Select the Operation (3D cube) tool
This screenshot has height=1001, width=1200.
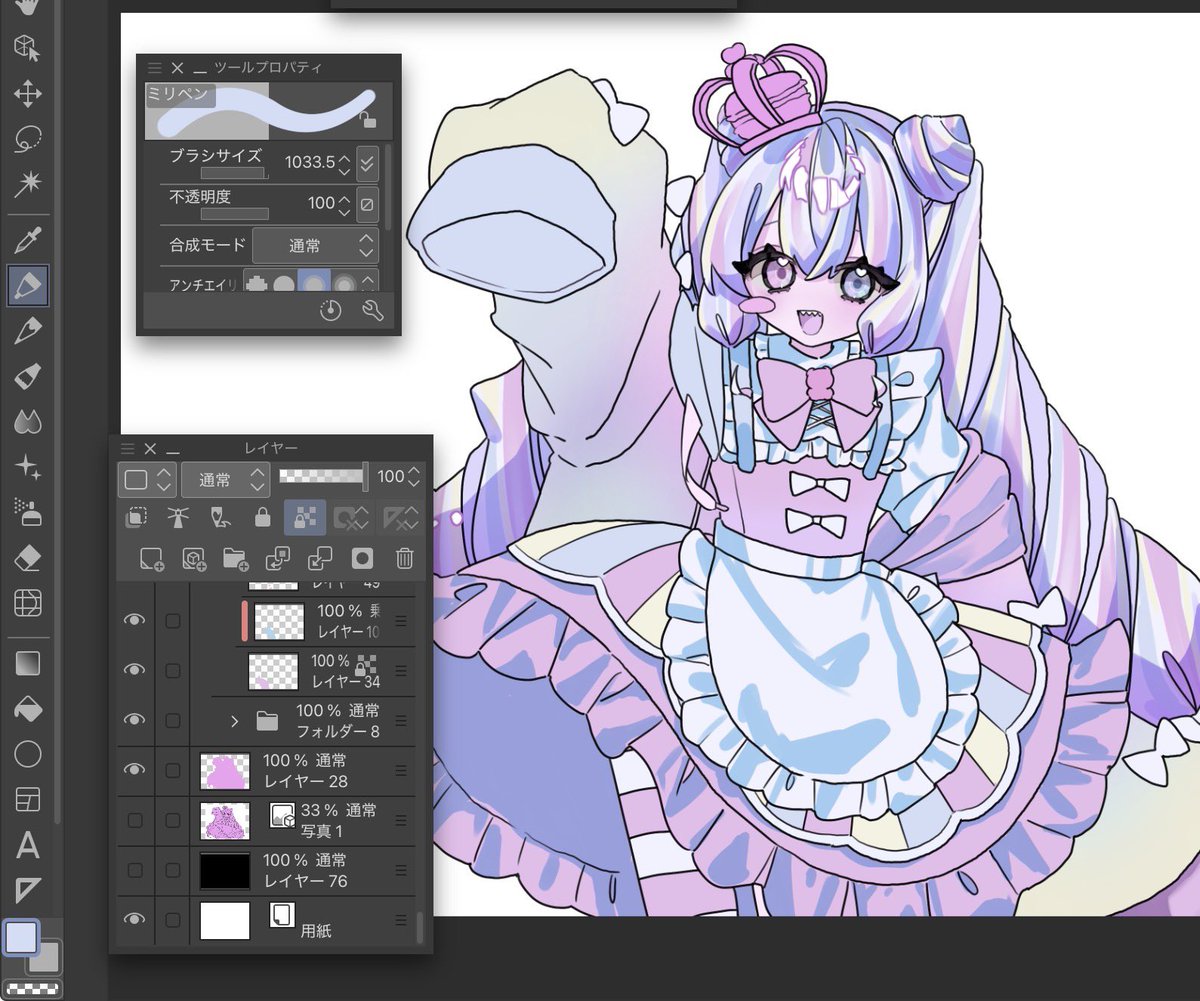[x=27, y=46]
